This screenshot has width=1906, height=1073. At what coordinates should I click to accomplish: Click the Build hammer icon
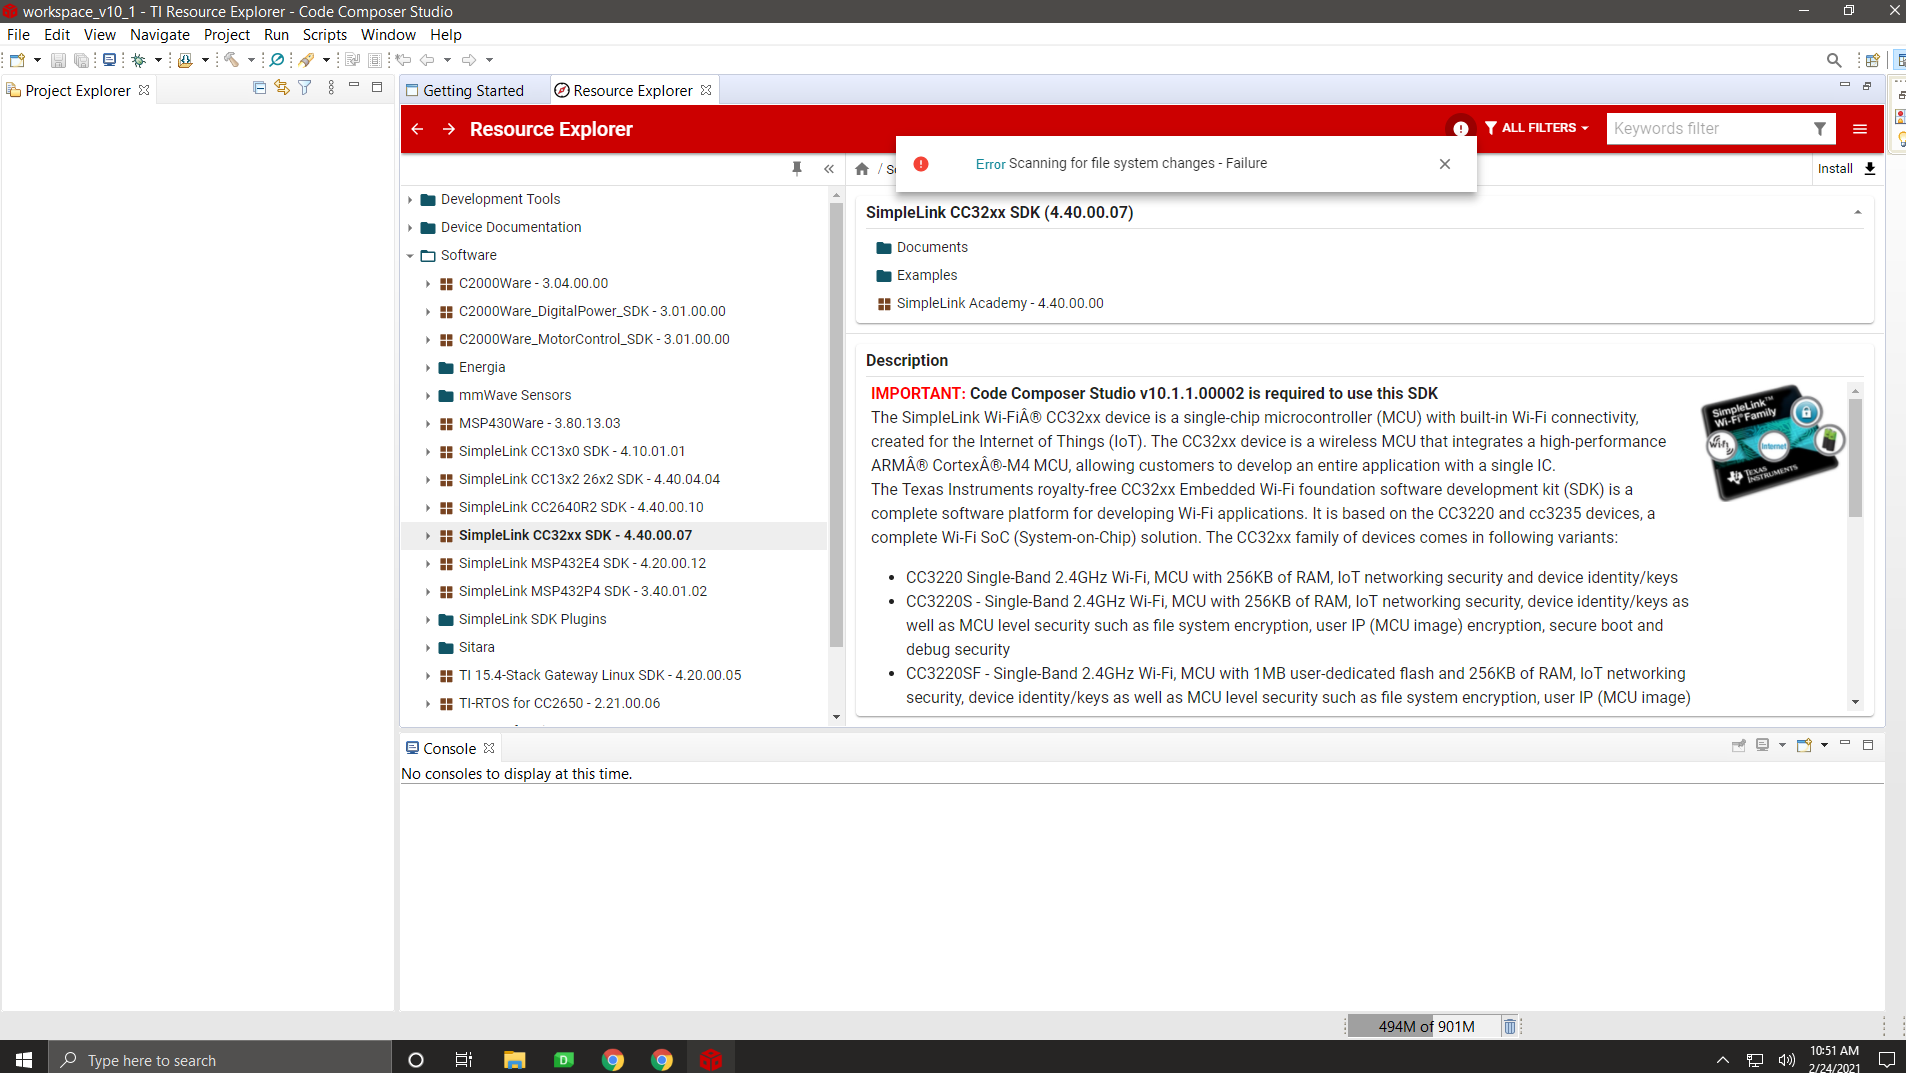tap(231, 60)
